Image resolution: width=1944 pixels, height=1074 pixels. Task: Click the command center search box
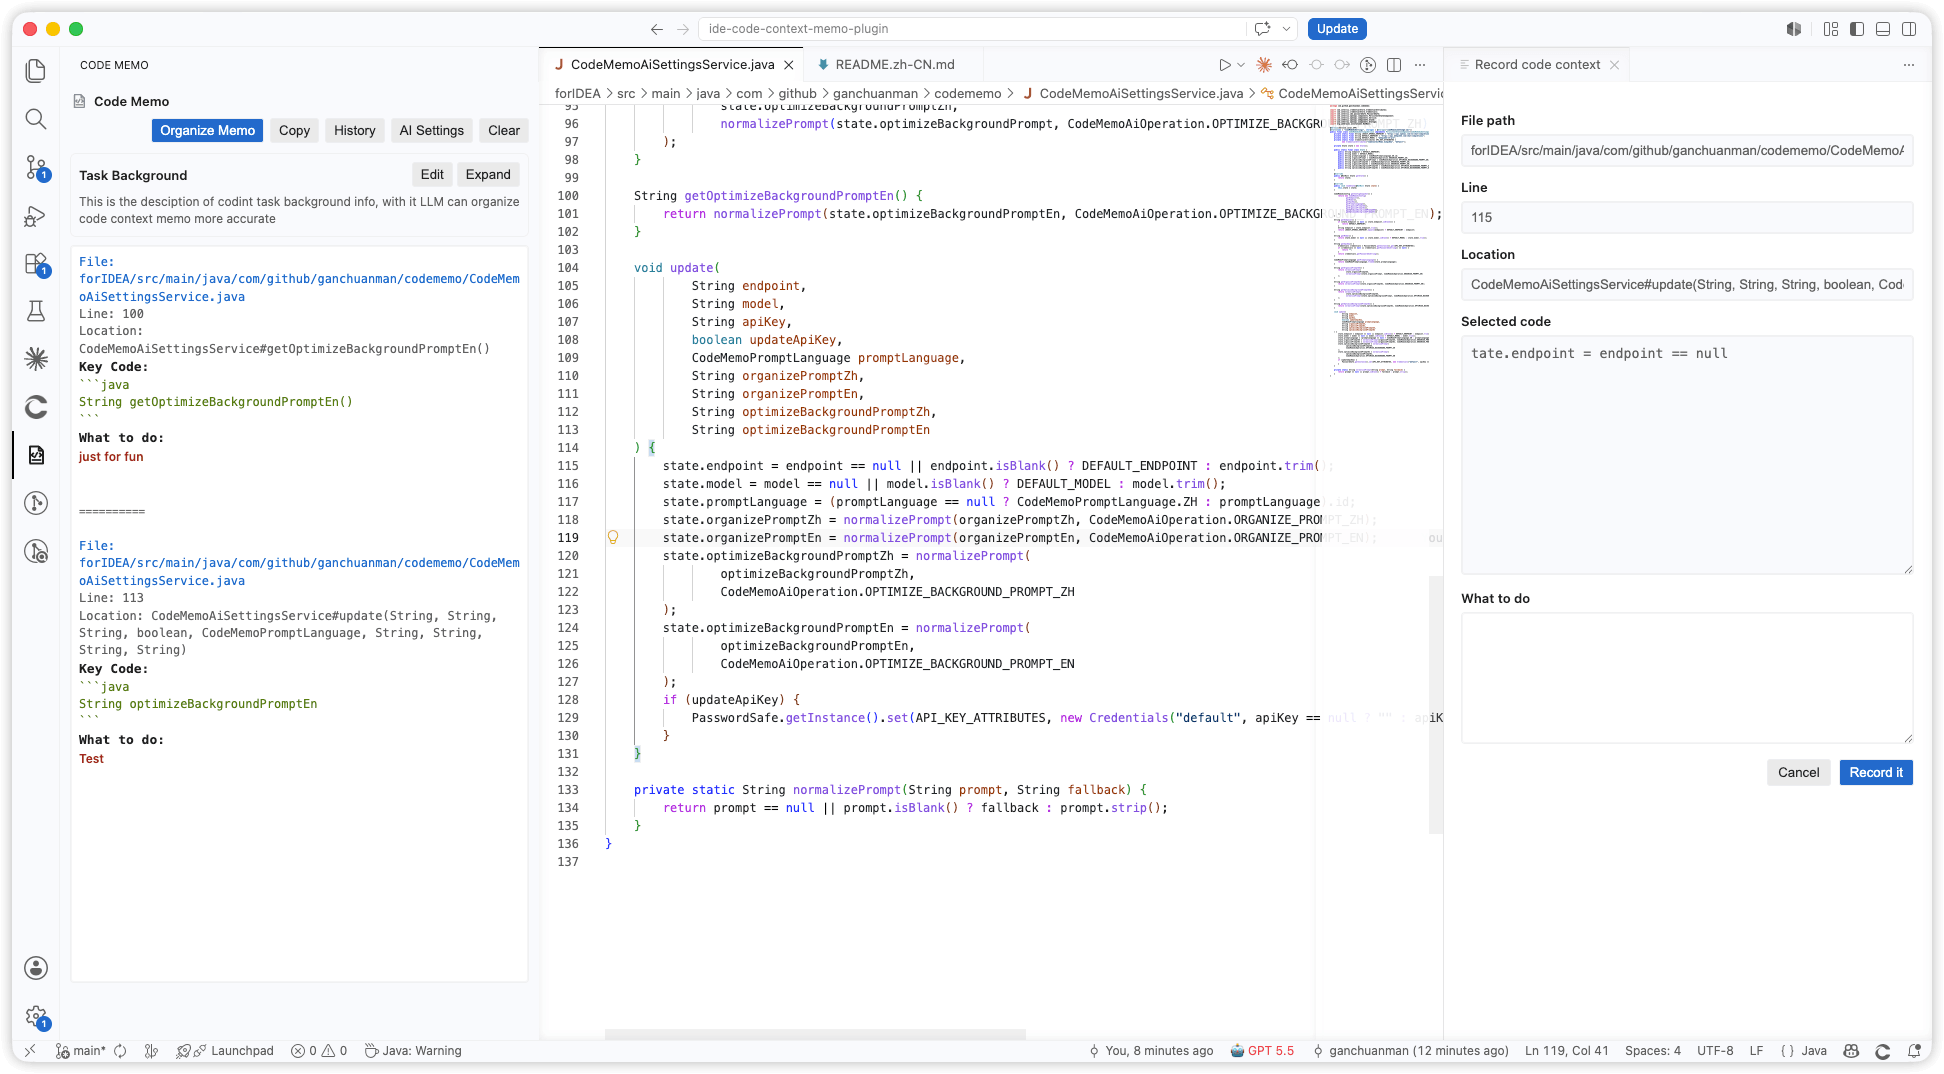972,29
